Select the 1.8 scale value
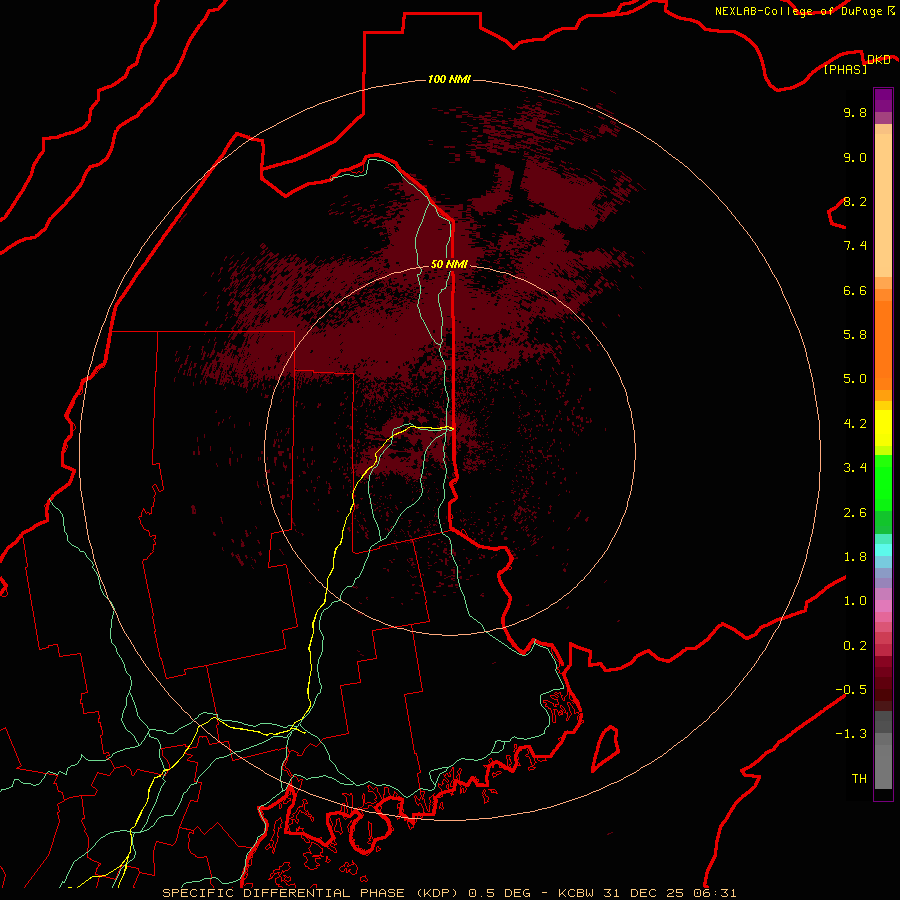Image resolution: width=900 pixels, height=900 pixels. pyautogui.click(x=855, y=556)
